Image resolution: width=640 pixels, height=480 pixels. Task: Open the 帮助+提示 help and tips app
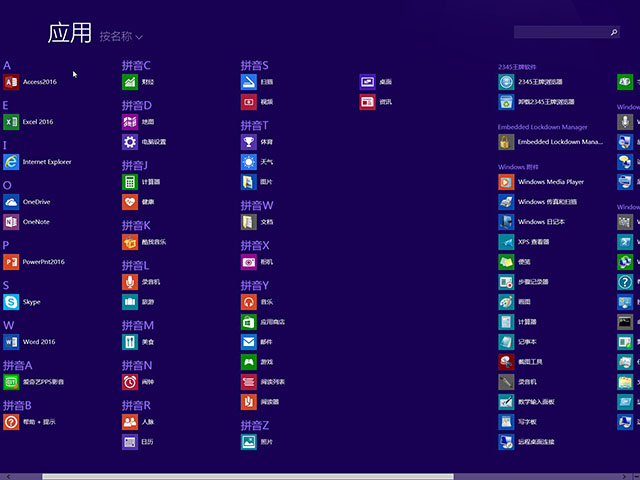click(29, 422)
